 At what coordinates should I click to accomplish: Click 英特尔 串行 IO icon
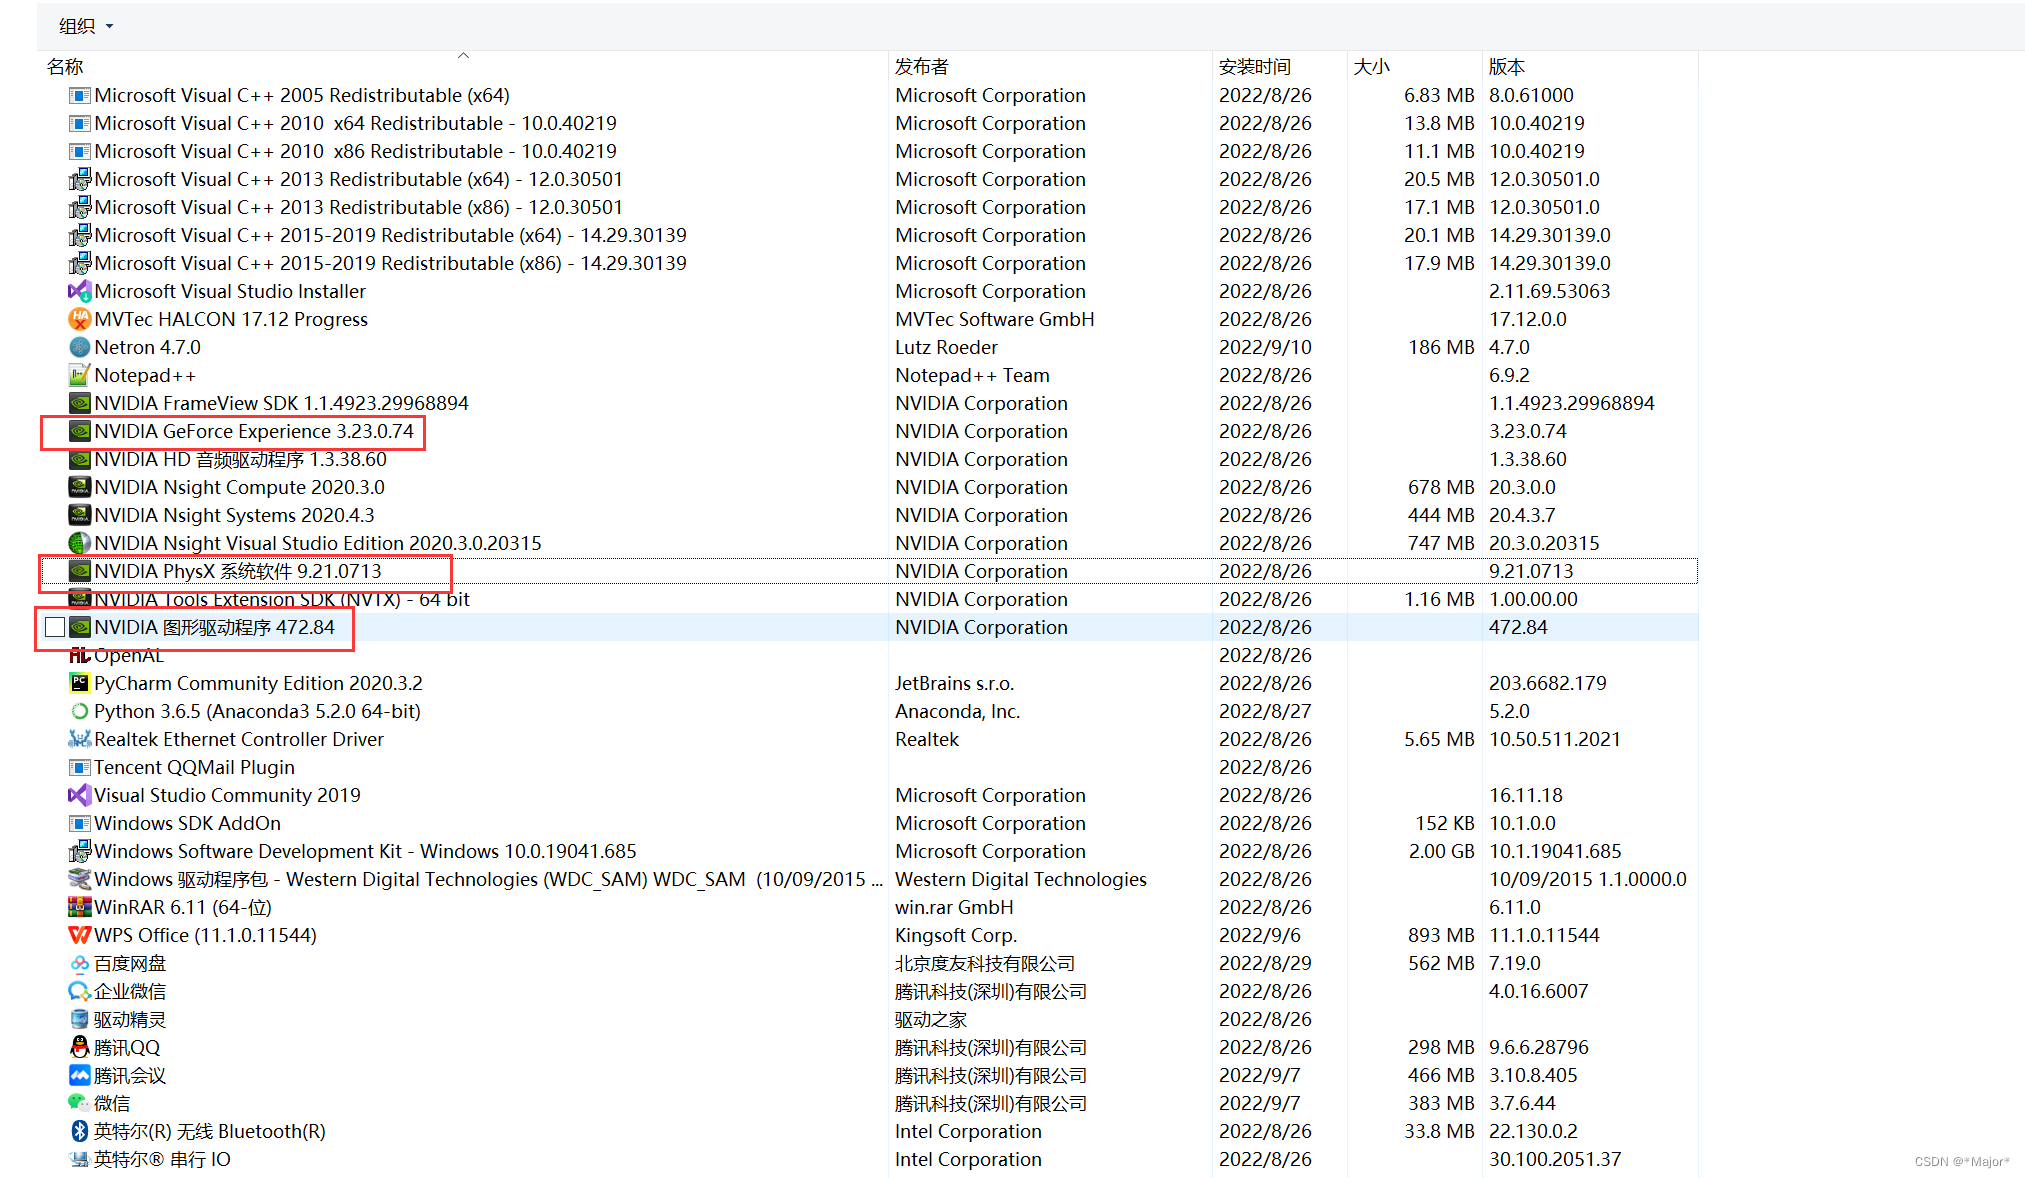click(x=79, y=1159)
